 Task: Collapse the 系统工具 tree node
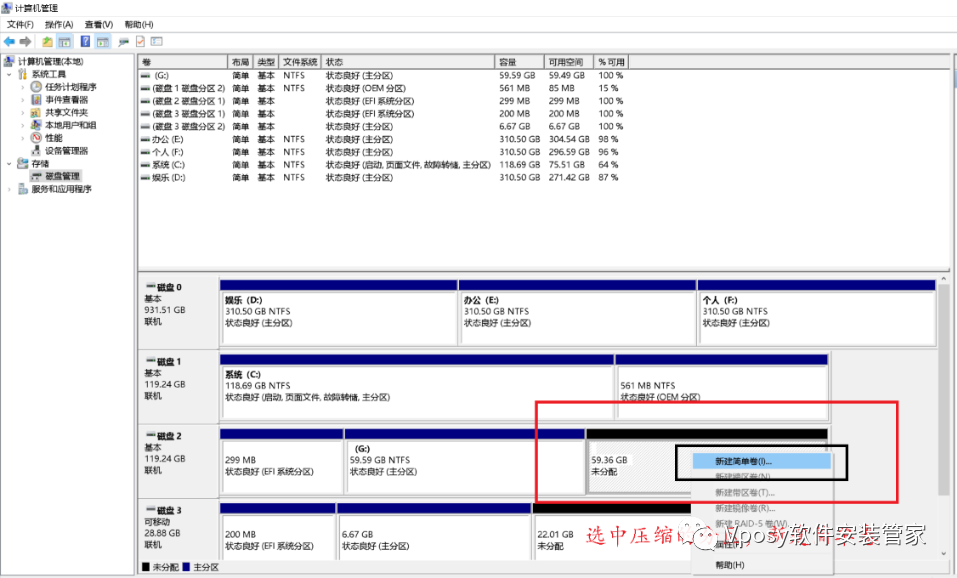point(10,74)
